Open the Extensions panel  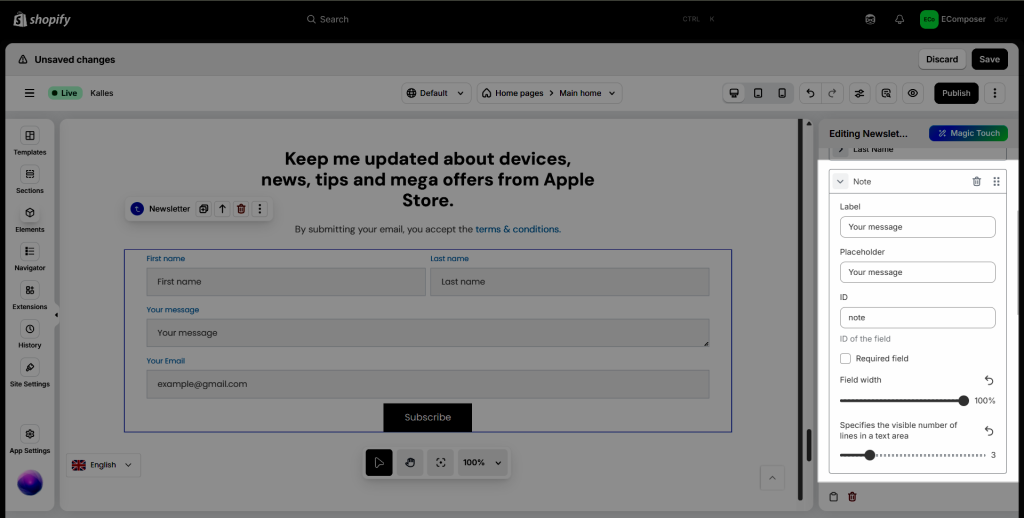pyautogui.click(x=30, y=295)
